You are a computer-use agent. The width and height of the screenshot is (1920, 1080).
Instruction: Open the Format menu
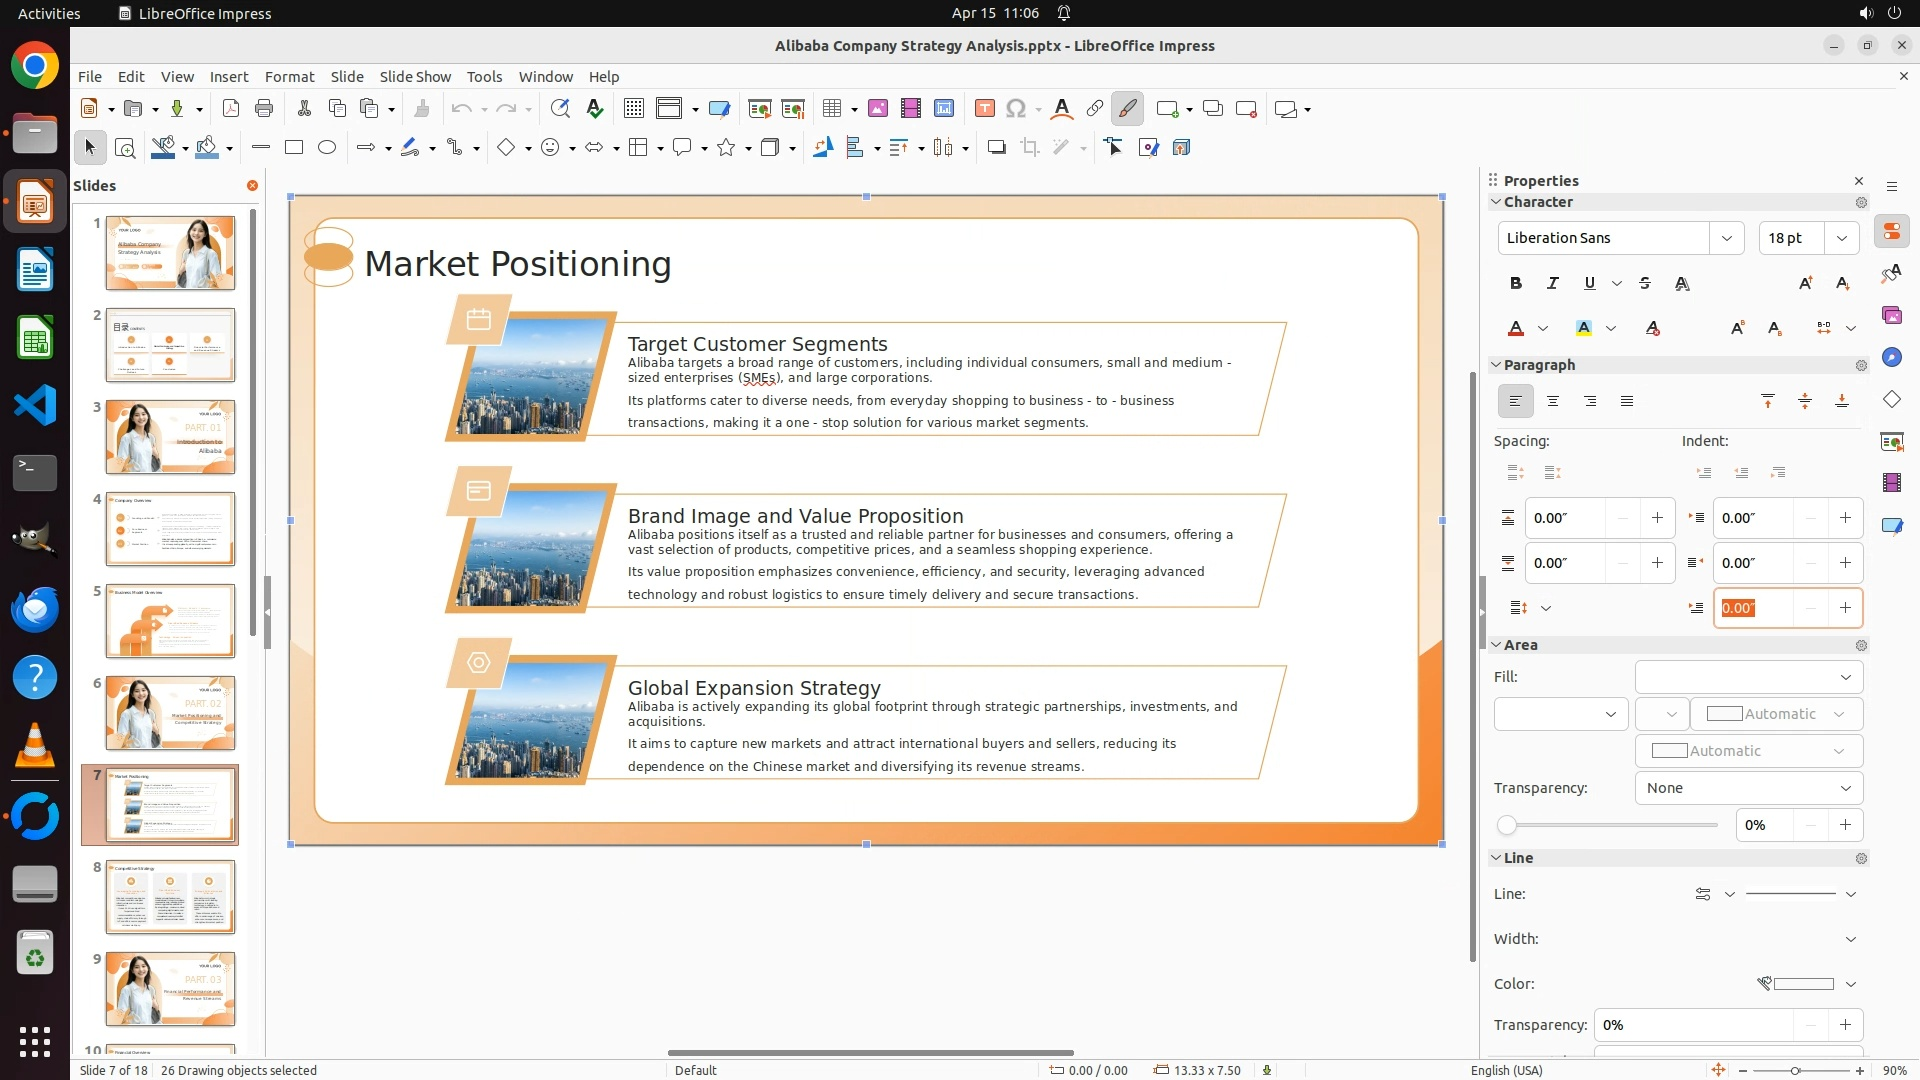[289, 77]
